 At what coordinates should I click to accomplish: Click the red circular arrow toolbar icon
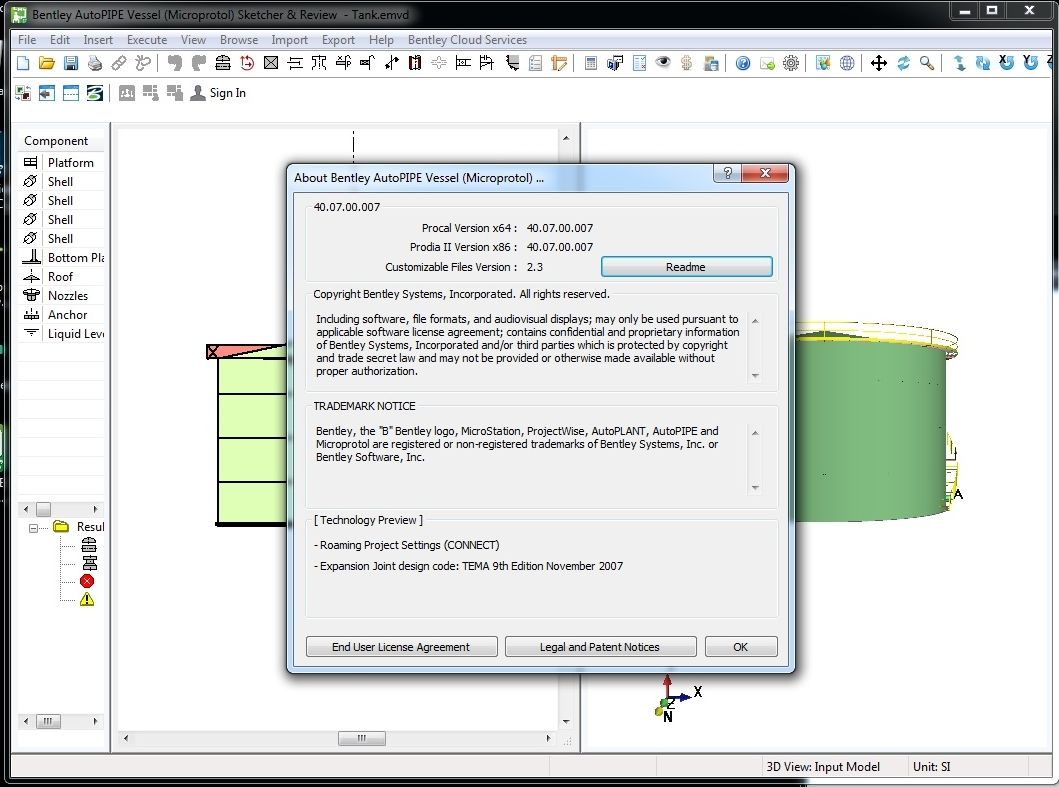[247, 64]
